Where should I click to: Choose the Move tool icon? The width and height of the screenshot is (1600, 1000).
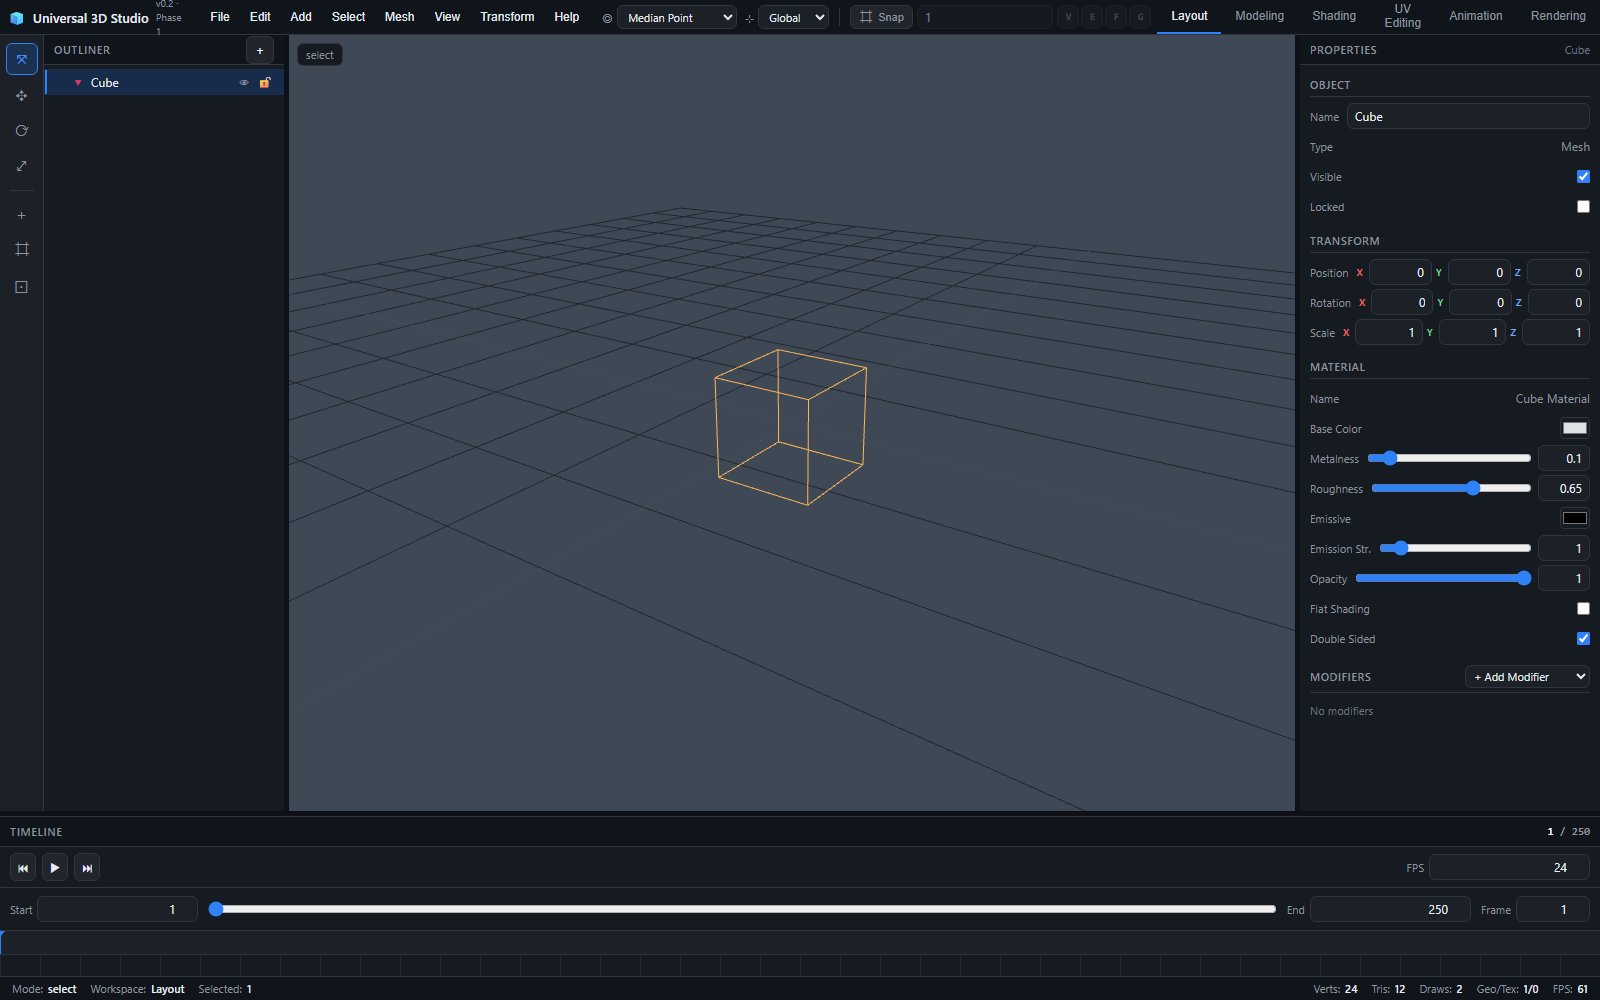pyautogui.click(x=22, y=96)
